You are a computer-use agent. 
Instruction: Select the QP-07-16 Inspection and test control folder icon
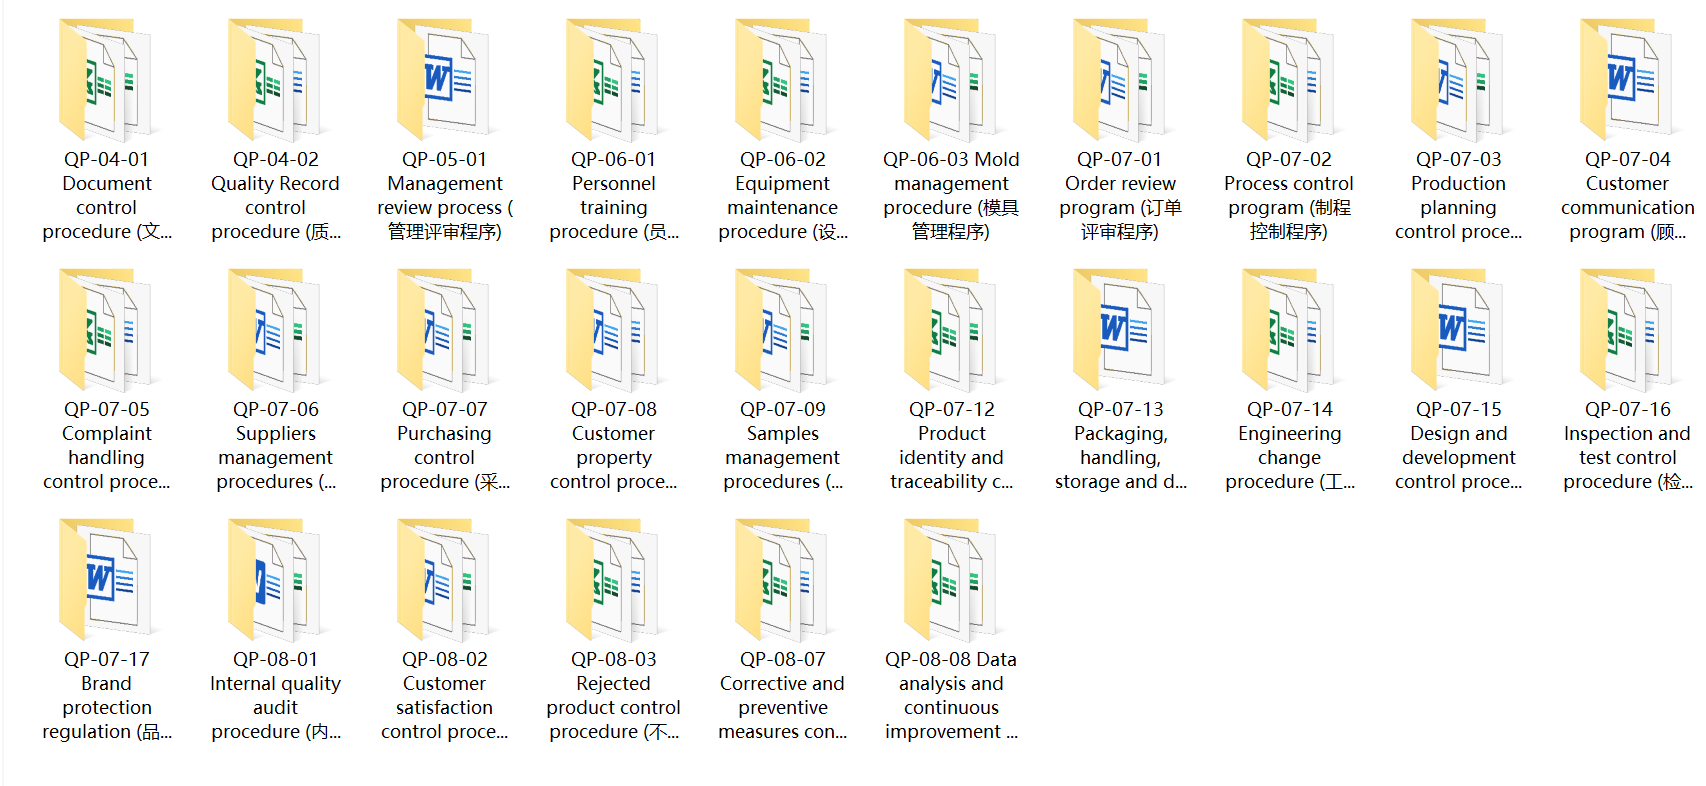pyautogui.click(x=1627, y=330)
